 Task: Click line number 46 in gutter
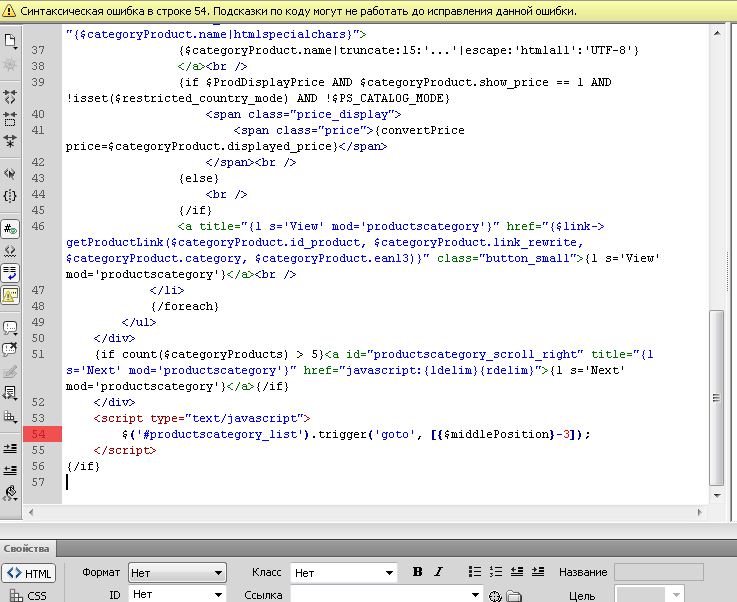39,227
